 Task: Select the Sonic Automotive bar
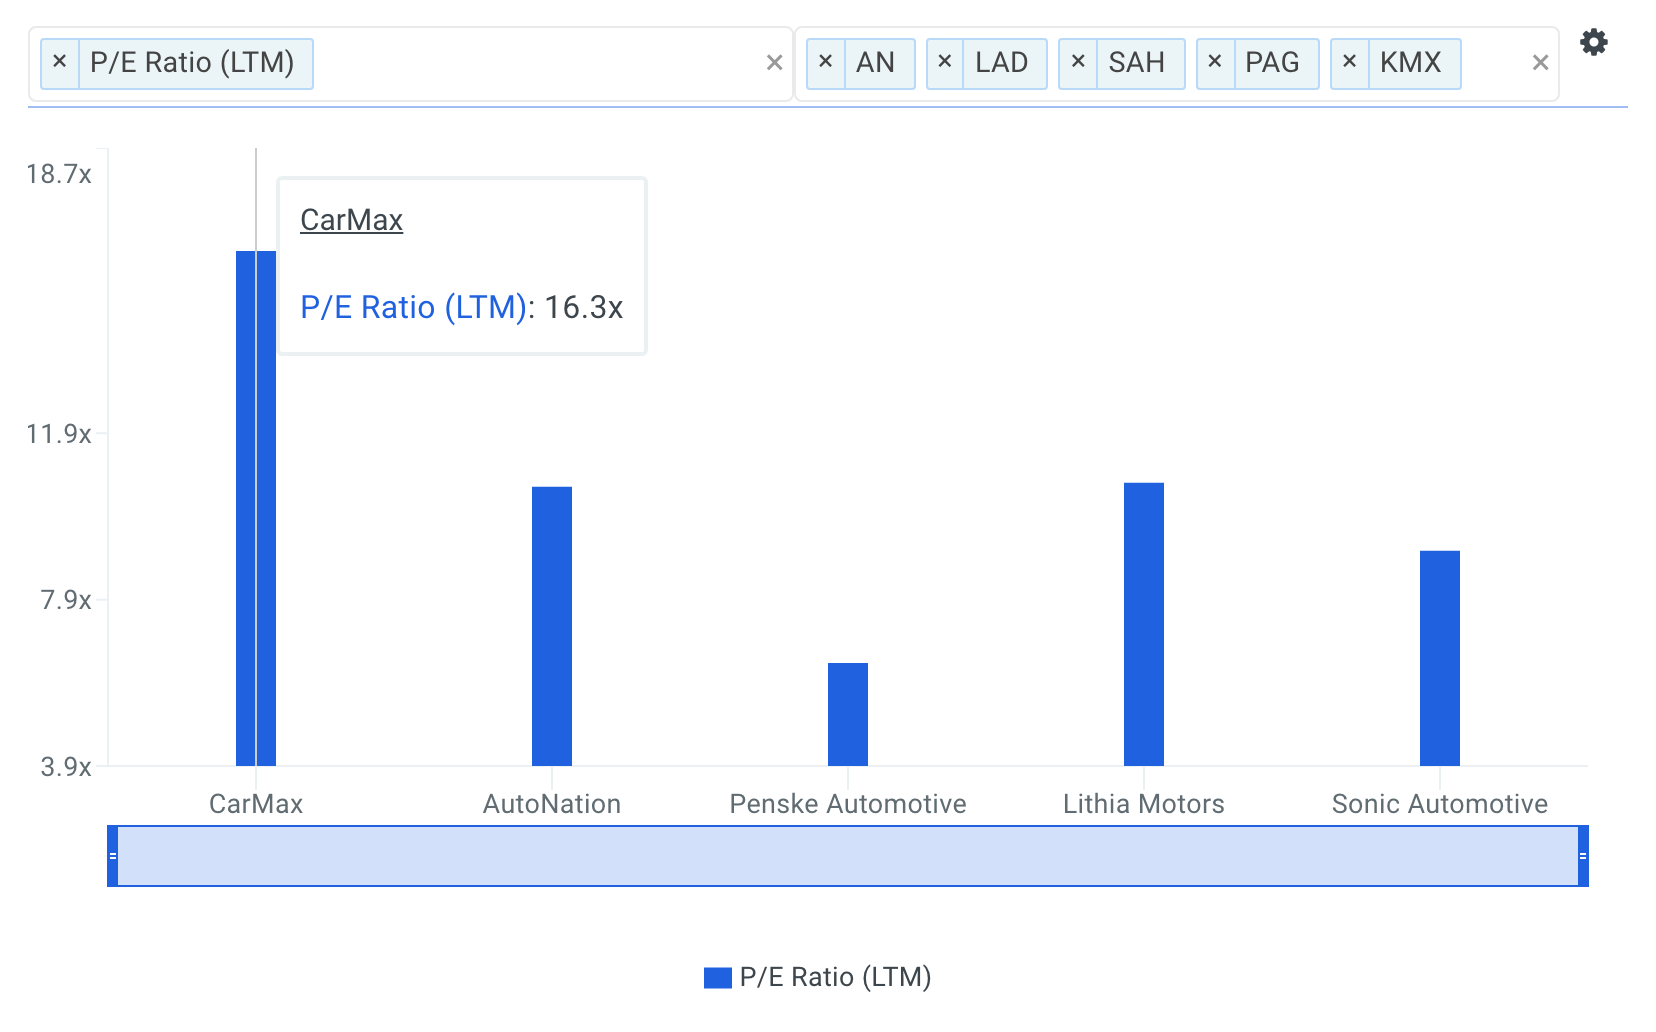pyautogui.click(x=1440, y=658)
